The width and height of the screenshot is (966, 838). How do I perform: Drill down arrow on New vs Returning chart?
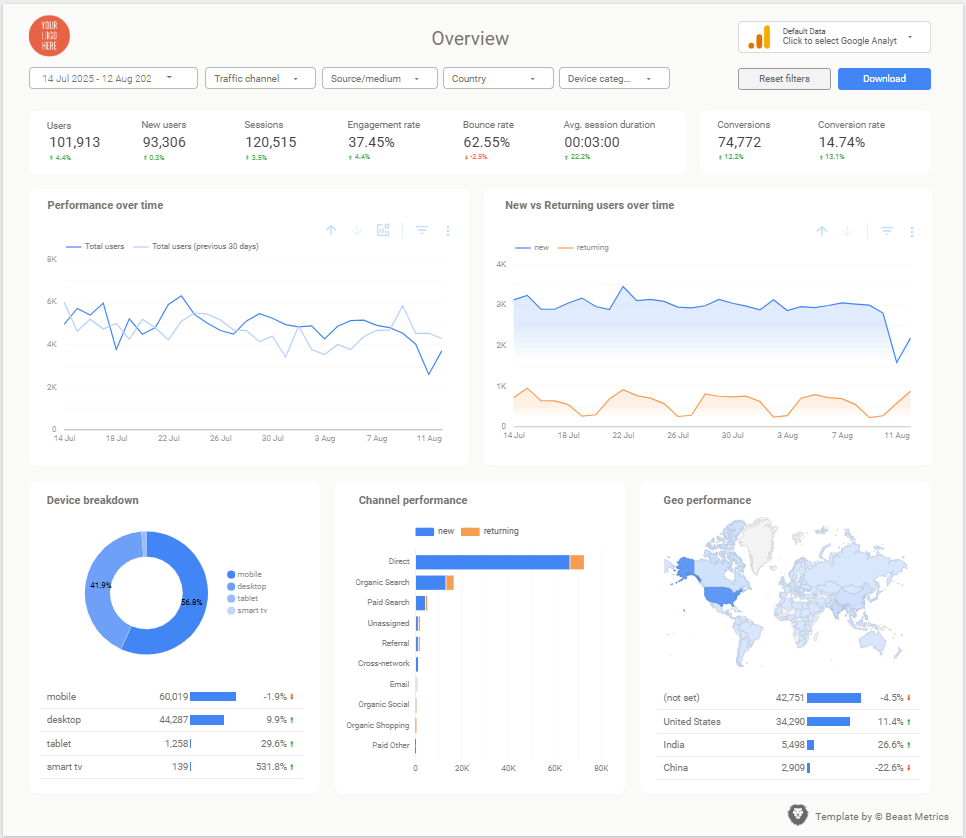(x=848, y=231)
